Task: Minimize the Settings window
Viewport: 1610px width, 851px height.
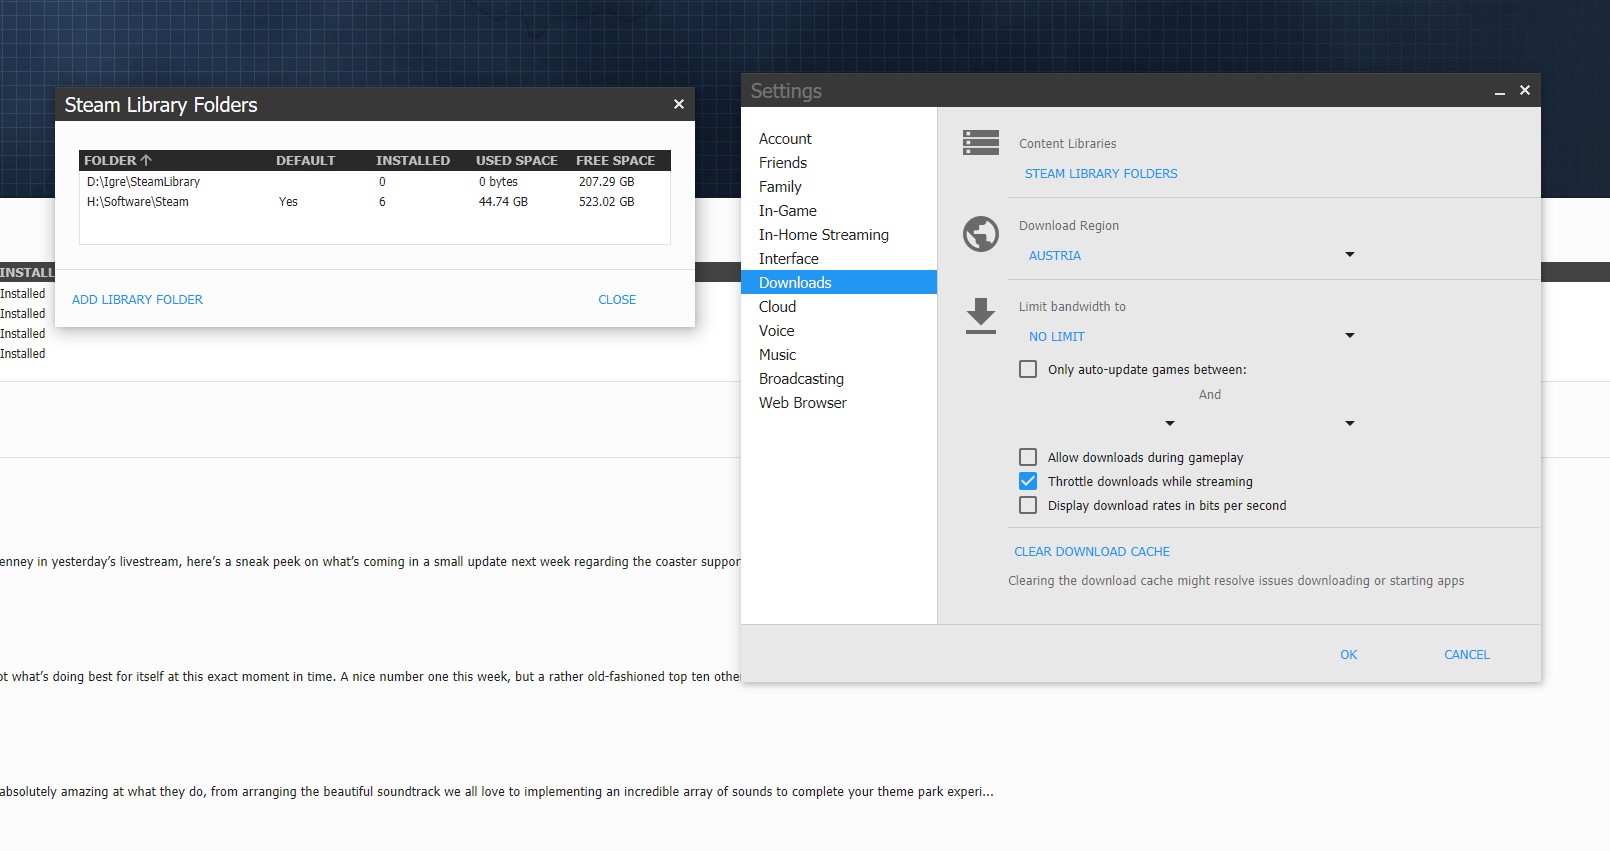Action: coord(1500,91)
